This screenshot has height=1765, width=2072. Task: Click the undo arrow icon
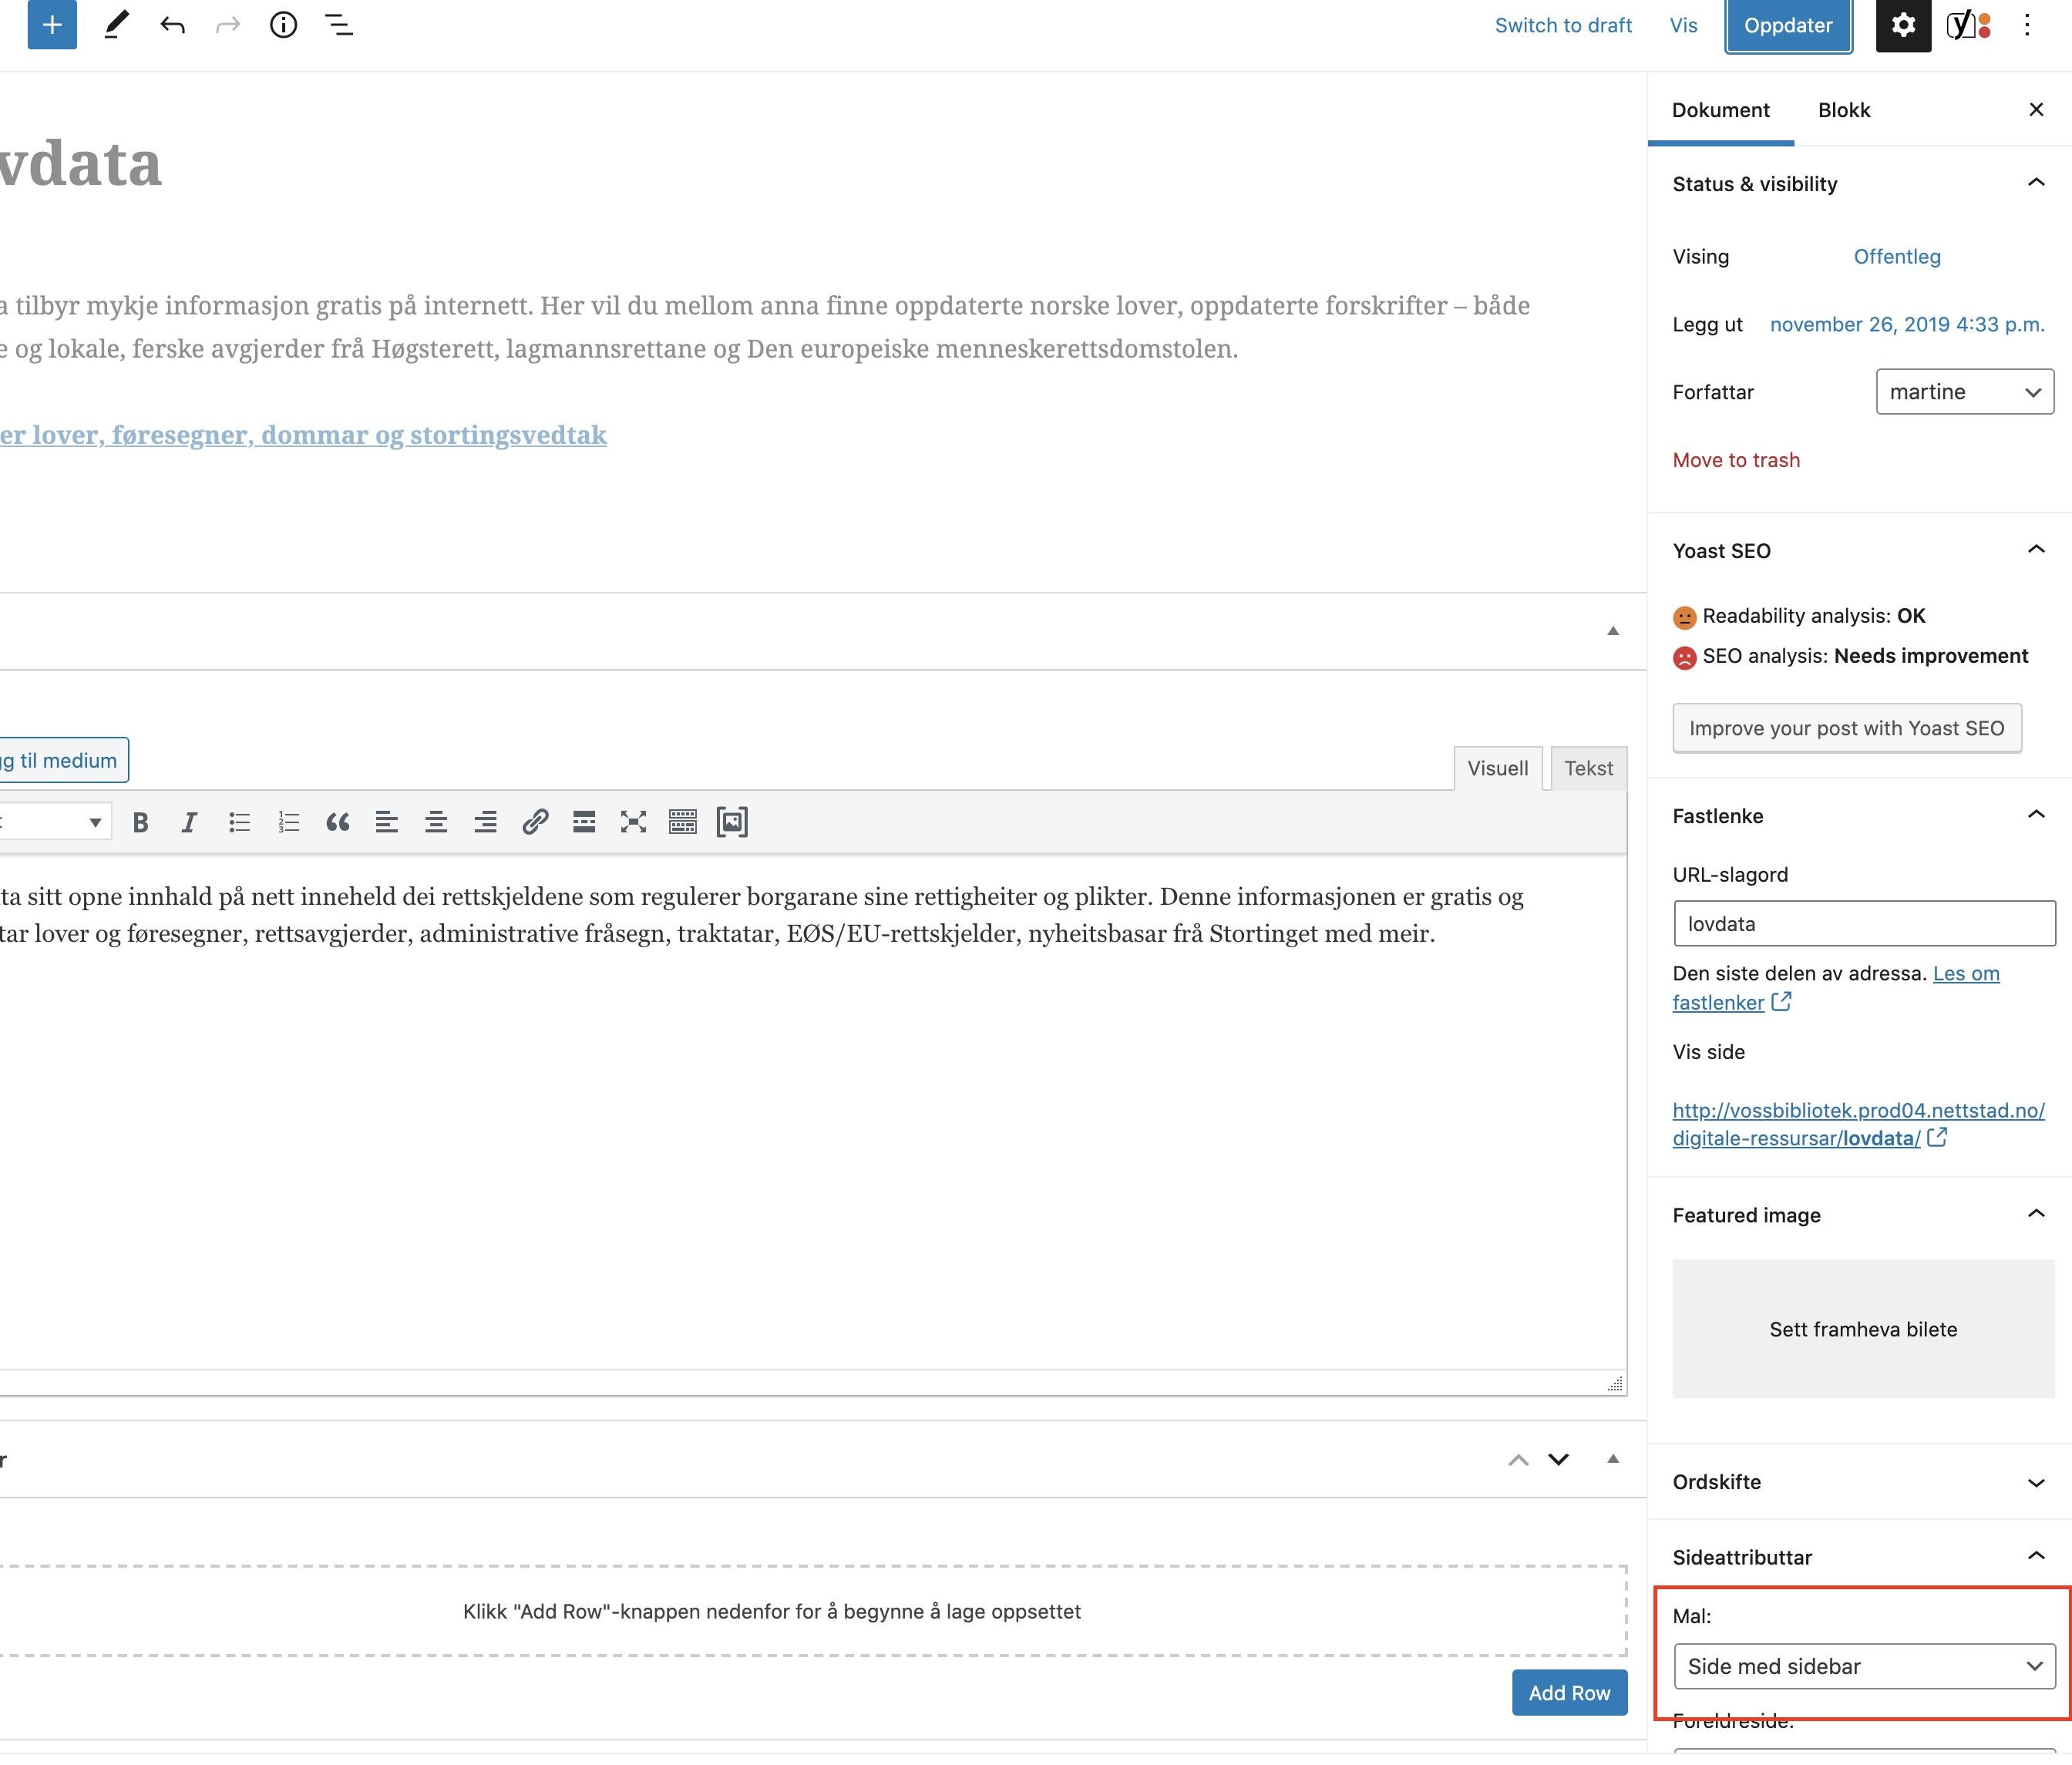coord(172,25)
